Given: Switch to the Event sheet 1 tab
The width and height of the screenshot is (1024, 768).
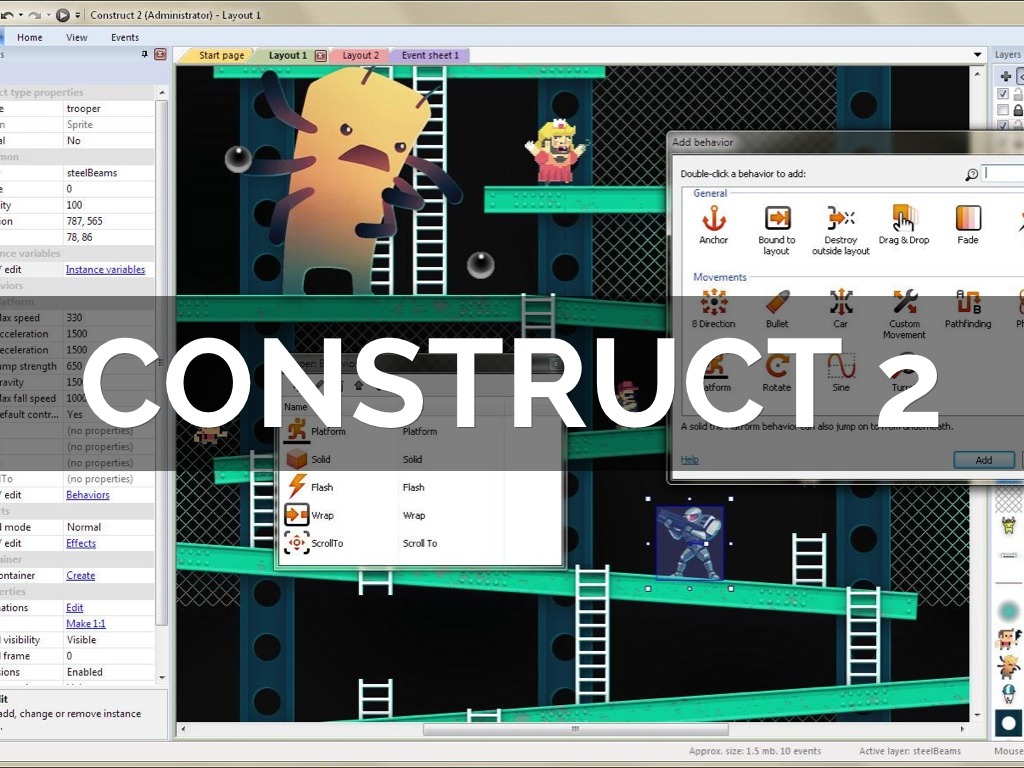Looking at the screenshot, I should (430, 56).
